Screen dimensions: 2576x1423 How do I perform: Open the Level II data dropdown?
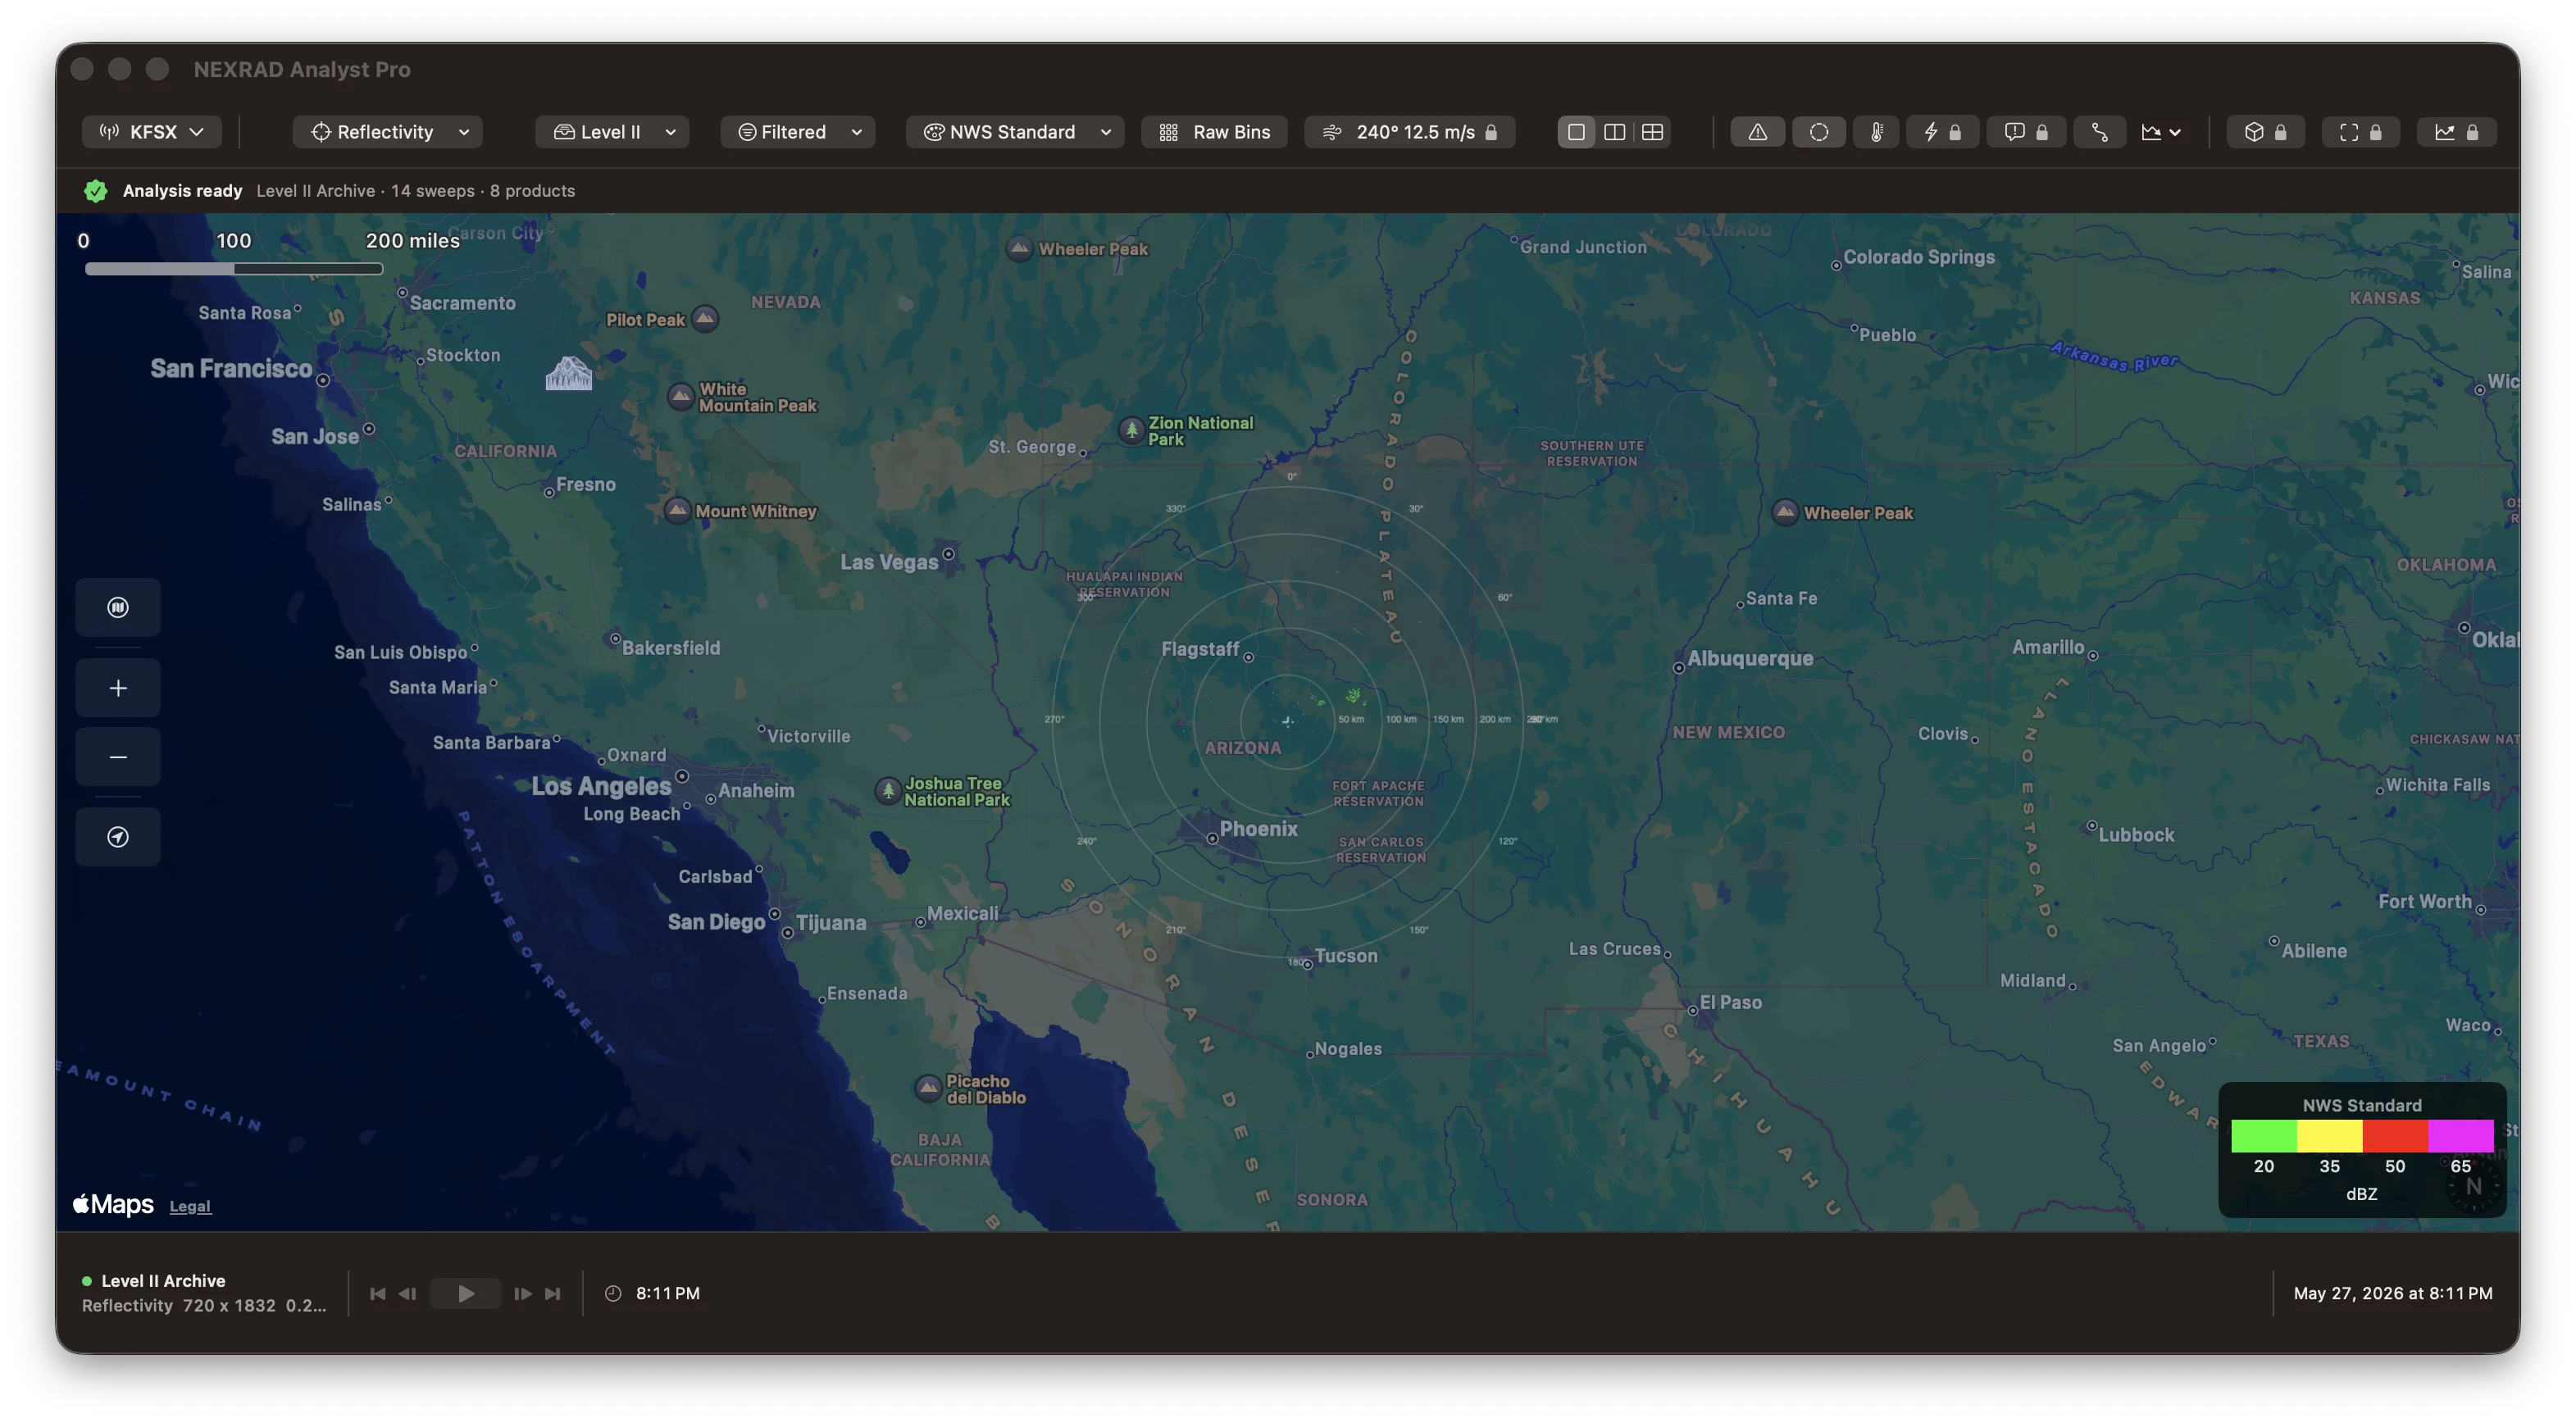[612, 132]
